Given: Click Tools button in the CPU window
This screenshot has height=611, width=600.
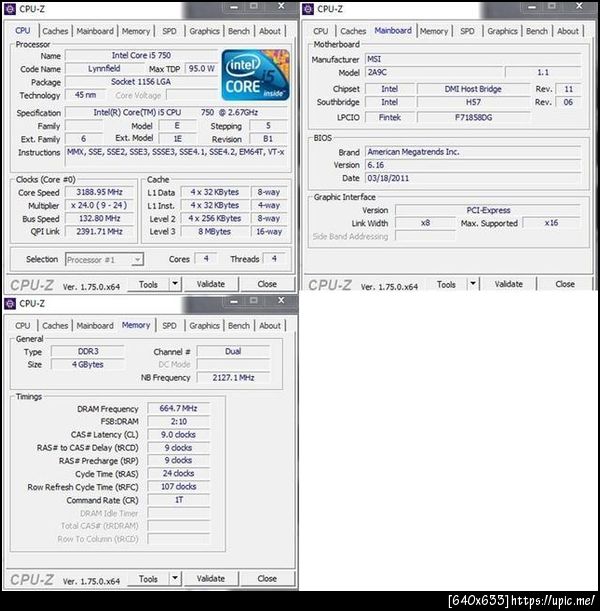Looking at the screenshot, I should pos(148,284).
